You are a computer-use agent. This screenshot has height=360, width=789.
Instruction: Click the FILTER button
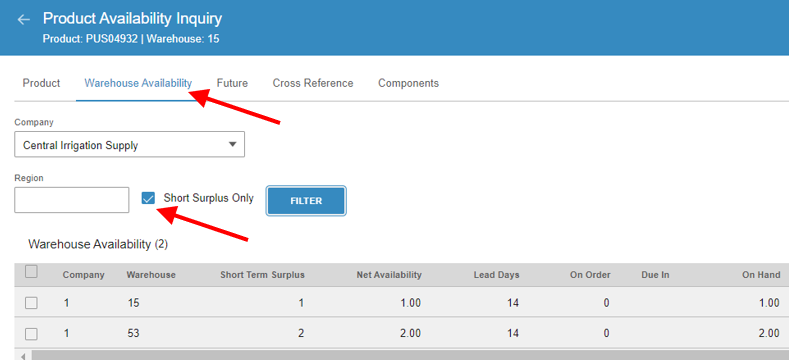tap(306, 201)
